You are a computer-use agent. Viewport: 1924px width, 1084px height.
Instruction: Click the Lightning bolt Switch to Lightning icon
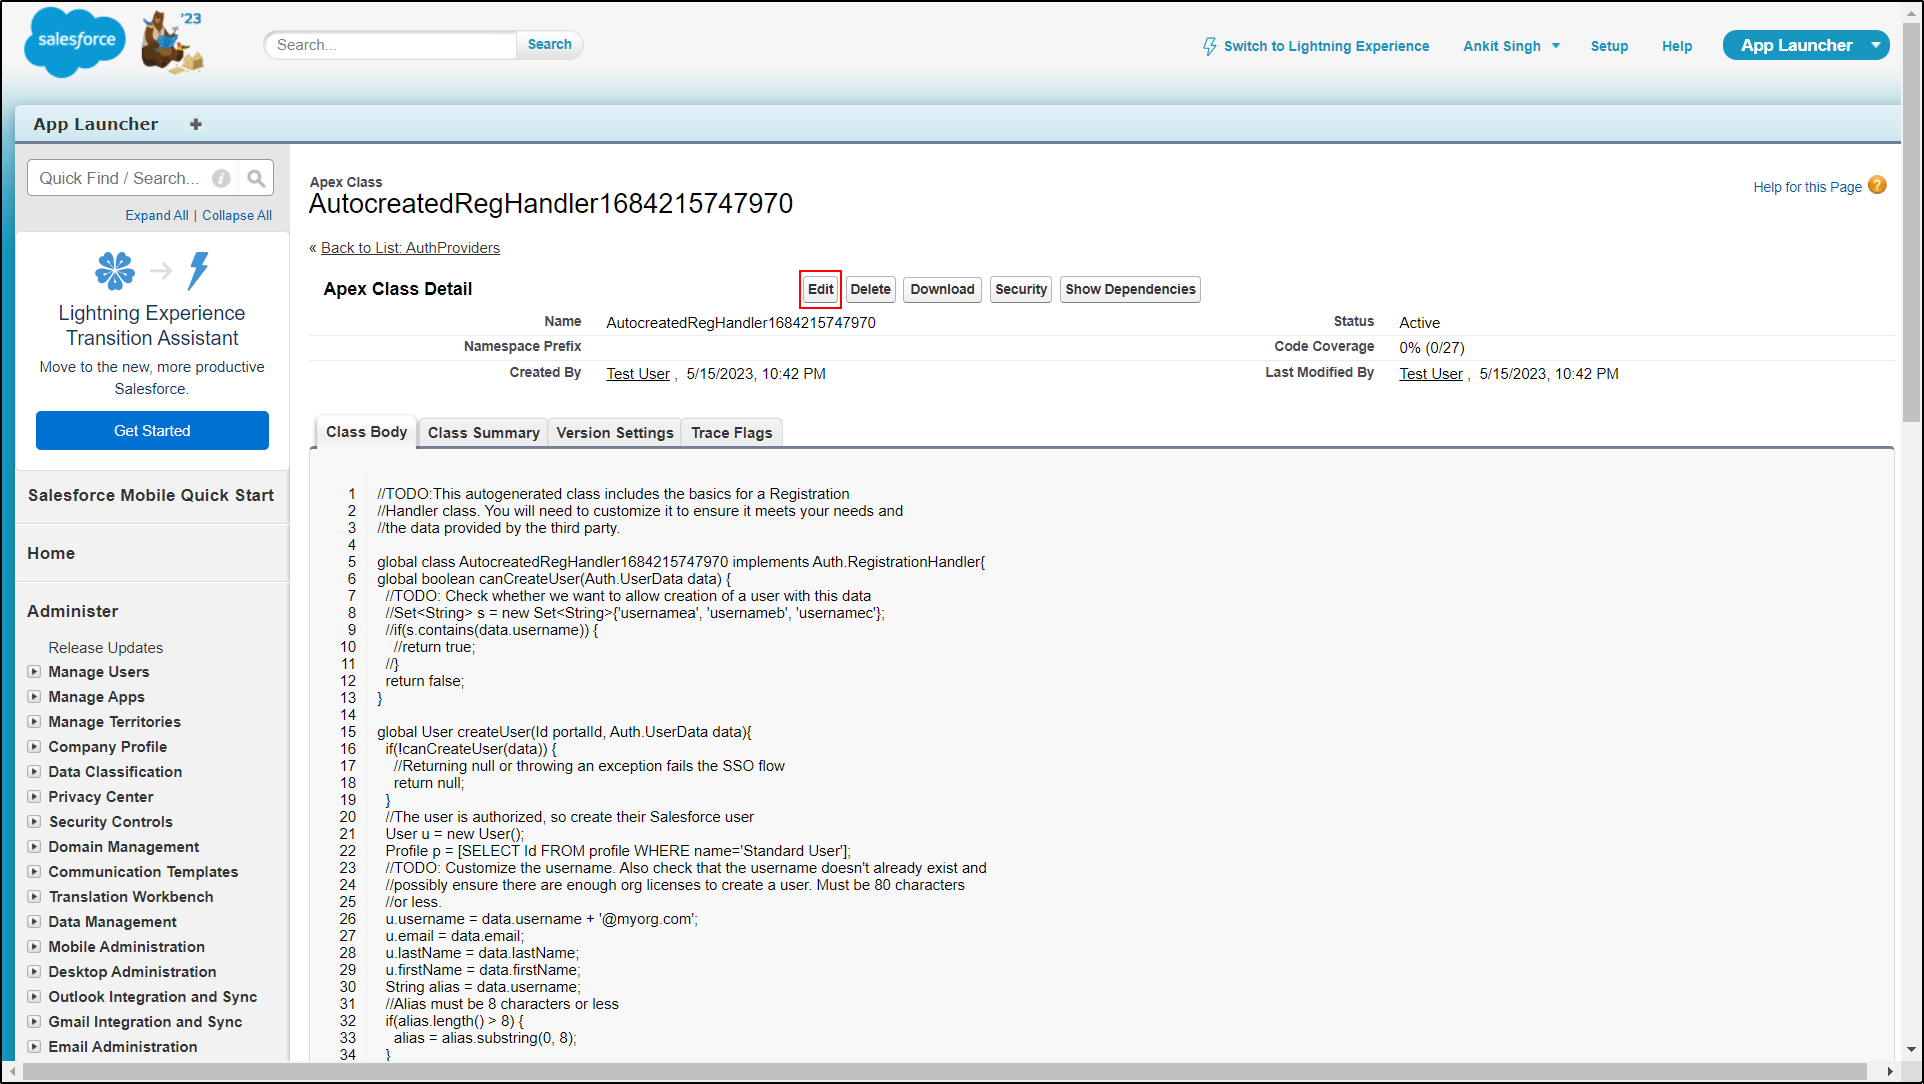pos(1210,46)
